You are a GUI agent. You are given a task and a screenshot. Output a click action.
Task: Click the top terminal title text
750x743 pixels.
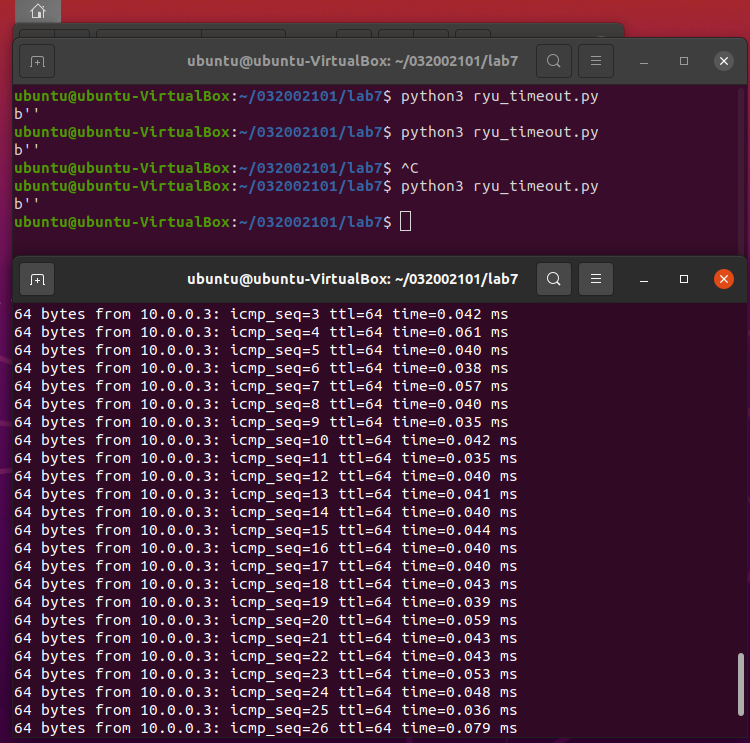coord(353,61)
